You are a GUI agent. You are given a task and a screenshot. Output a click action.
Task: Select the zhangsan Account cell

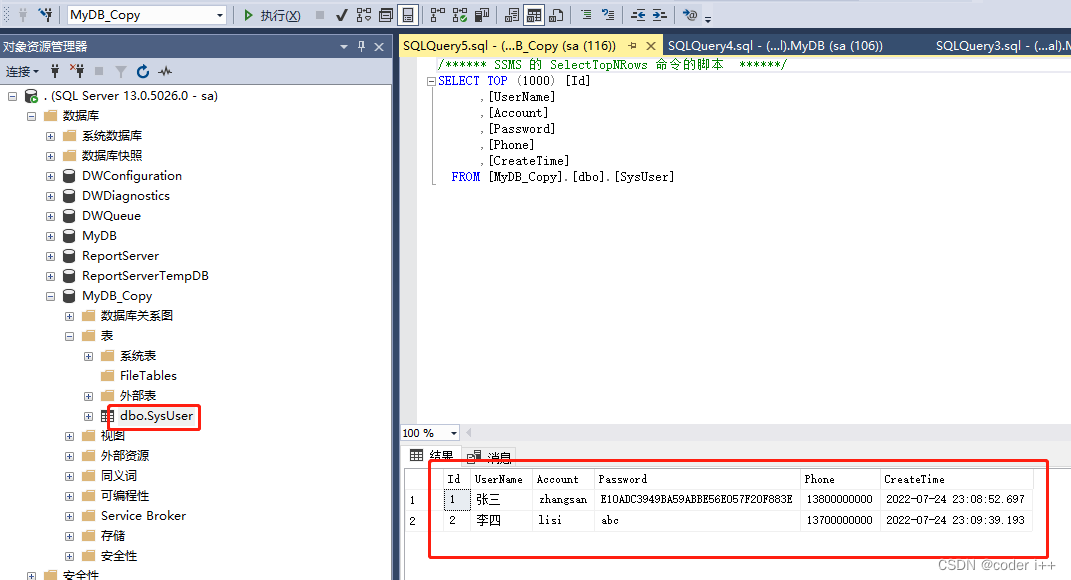pyautogui.click(x=564, y=499)
